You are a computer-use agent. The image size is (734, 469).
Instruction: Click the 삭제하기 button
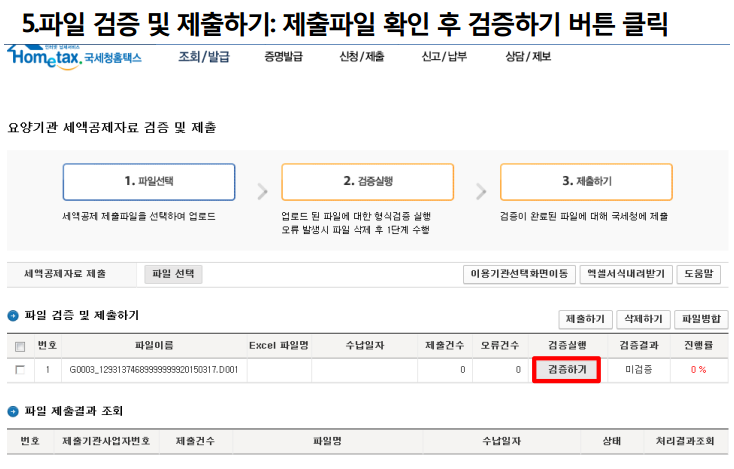(x=643, y=319)
